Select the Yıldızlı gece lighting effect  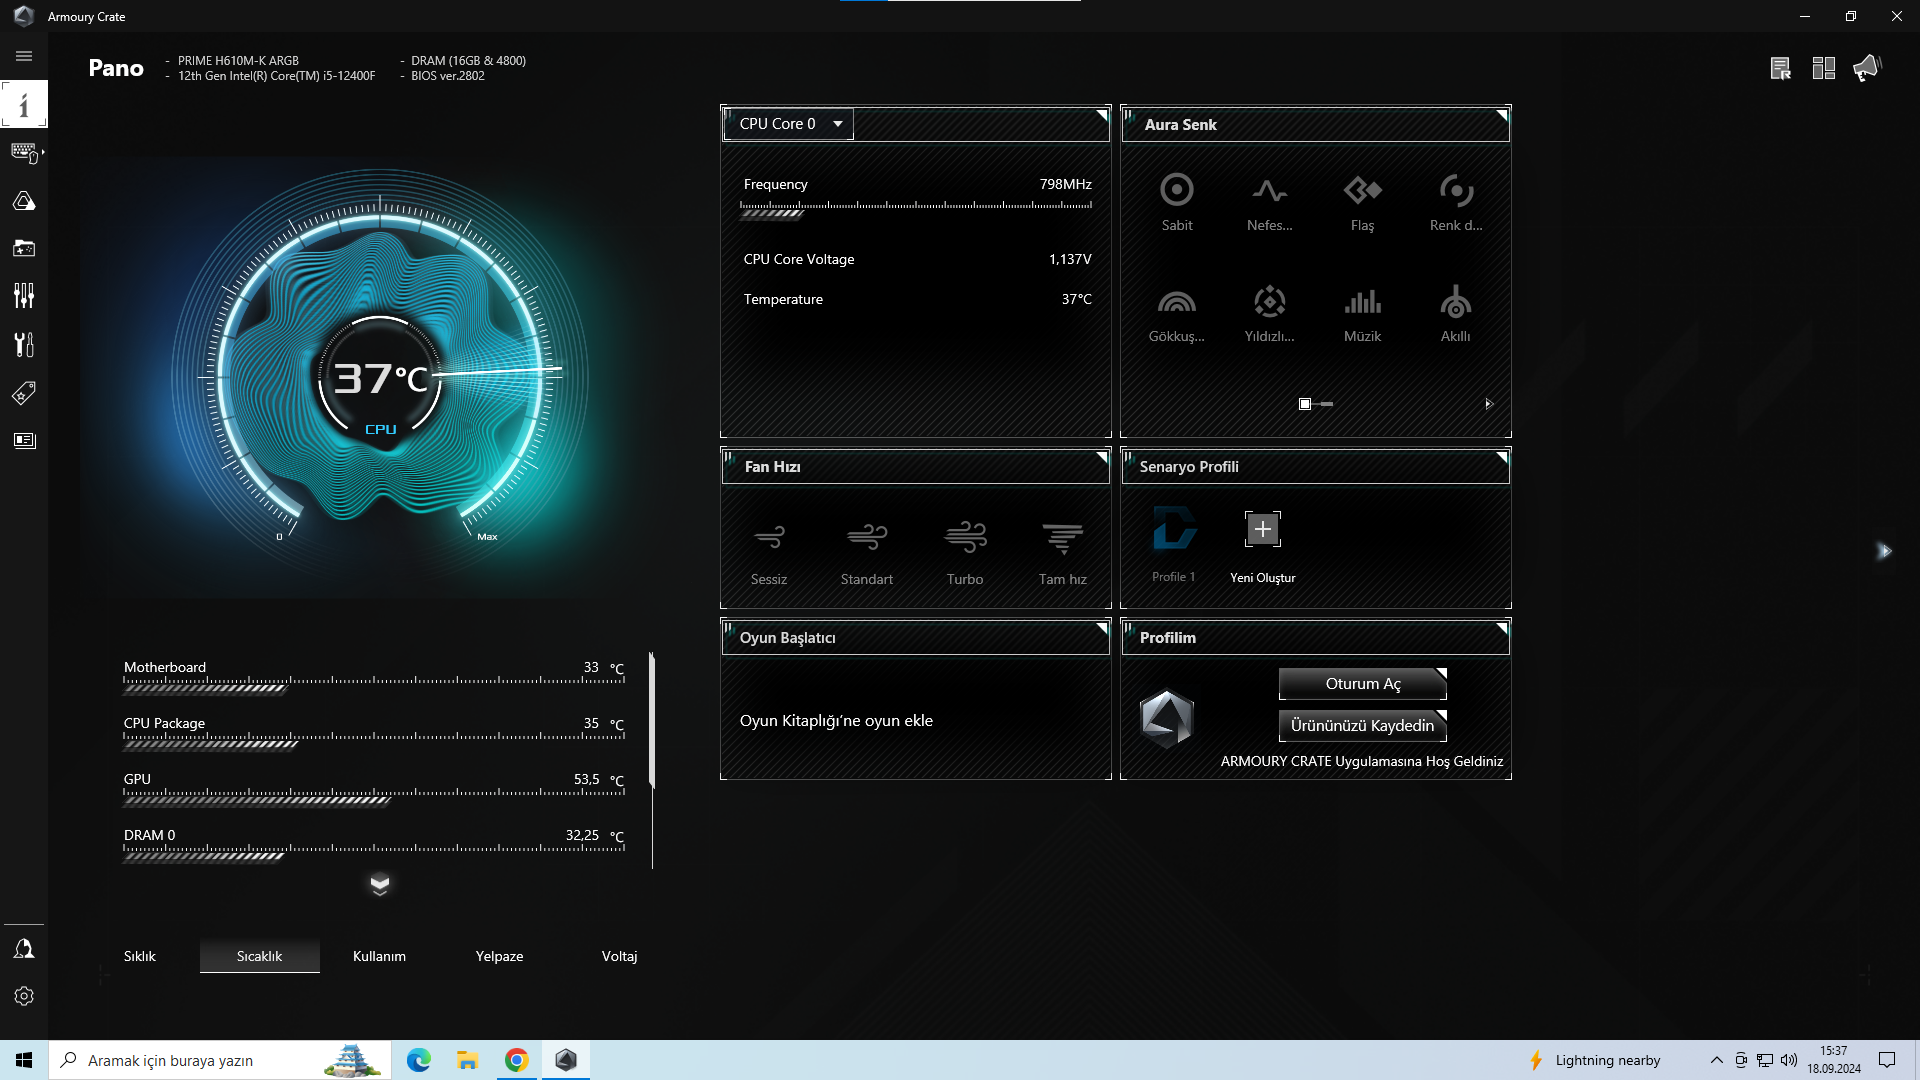point(1270,314)
